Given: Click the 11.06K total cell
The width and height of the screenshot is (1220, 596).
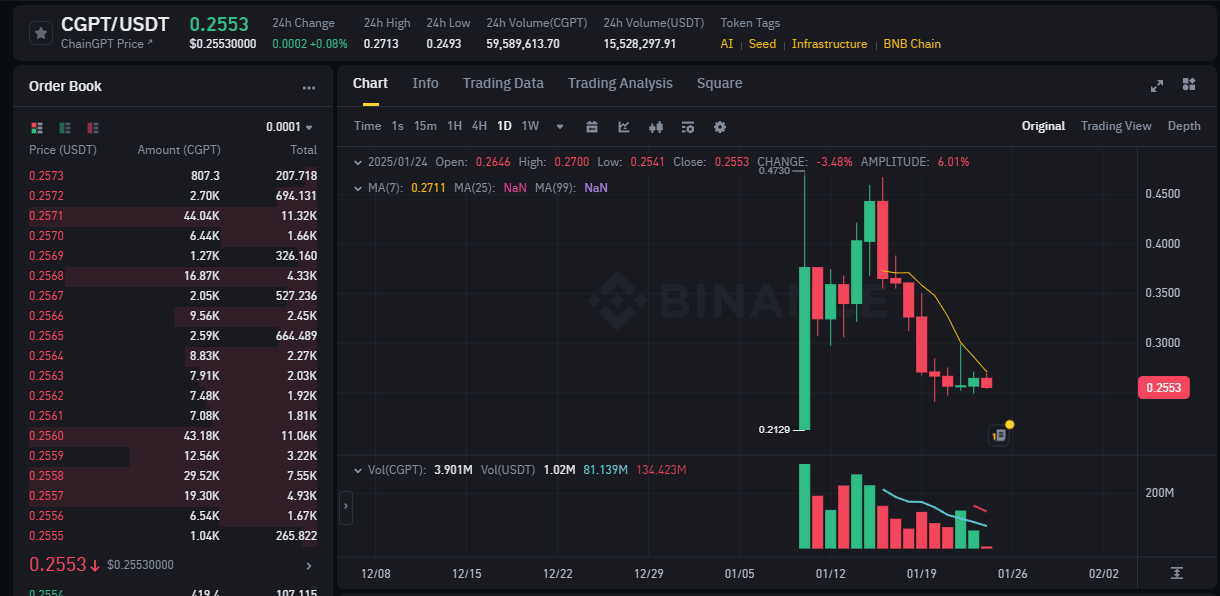Looking at the screenshot, I should (x=297, y=436).
